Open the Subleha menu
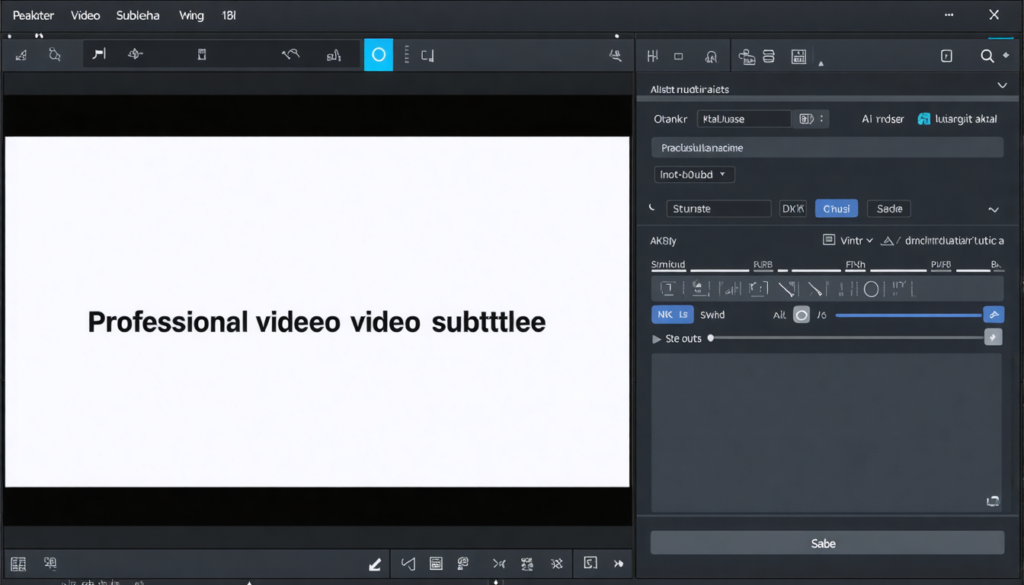Viewport: 1024px width, 585px height. pos(138,15)
